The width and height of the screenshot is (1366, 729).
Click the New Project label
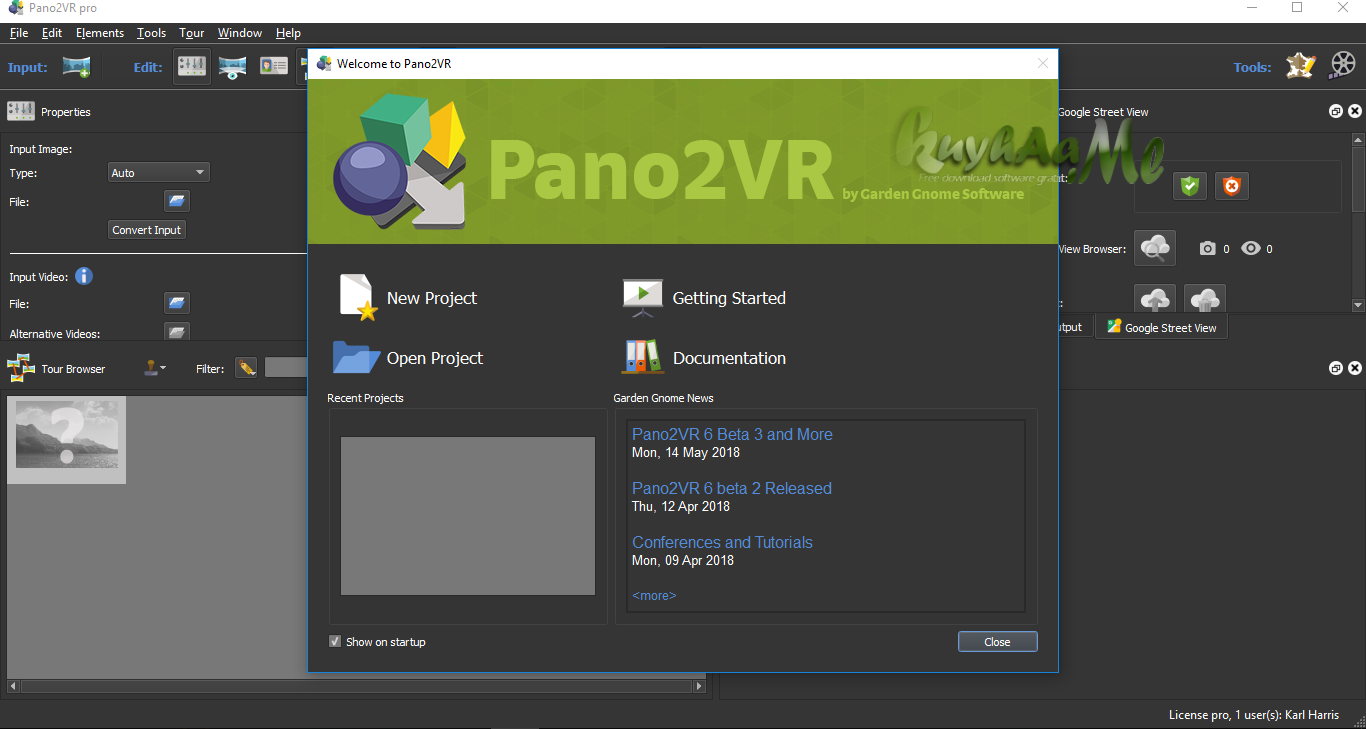(432, 298)
